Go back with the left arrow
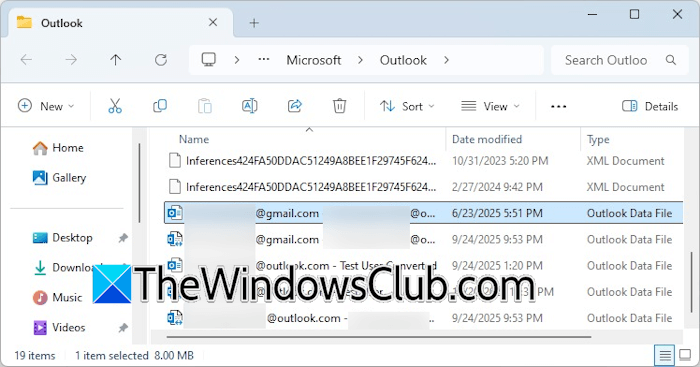The width and height of the screenshot is (700, 367). [26, 60]
